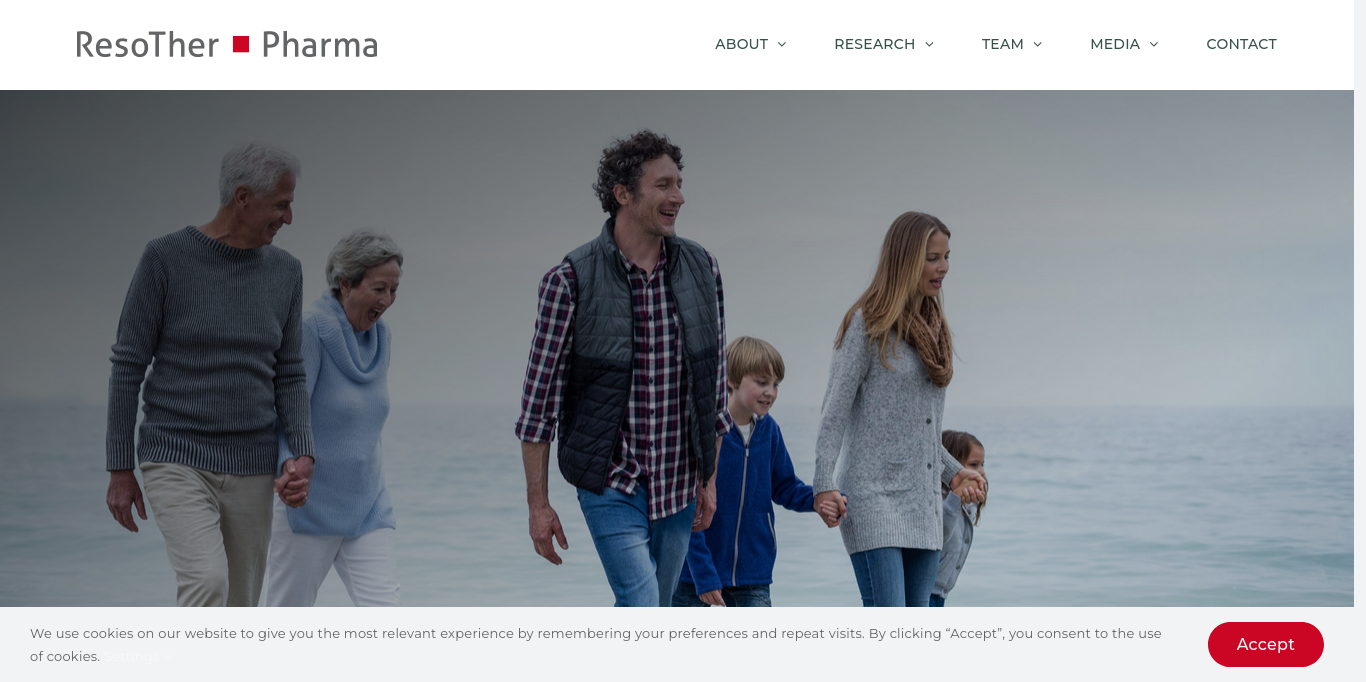Click the word Pharma in the logo
Viewport: 1366px width, 682px height.
320,44
